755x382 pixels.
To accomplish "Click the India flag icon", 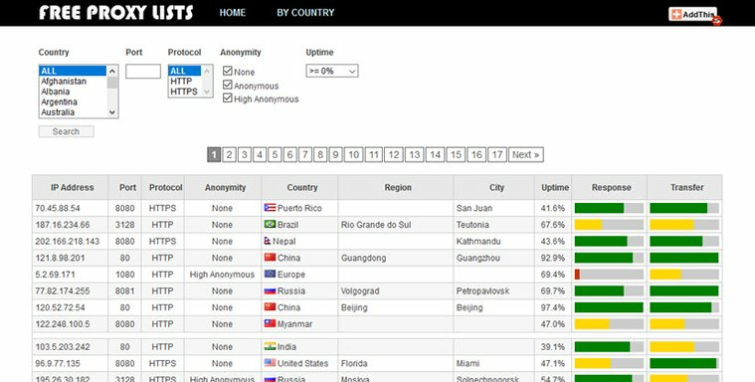I will point(270,346).
